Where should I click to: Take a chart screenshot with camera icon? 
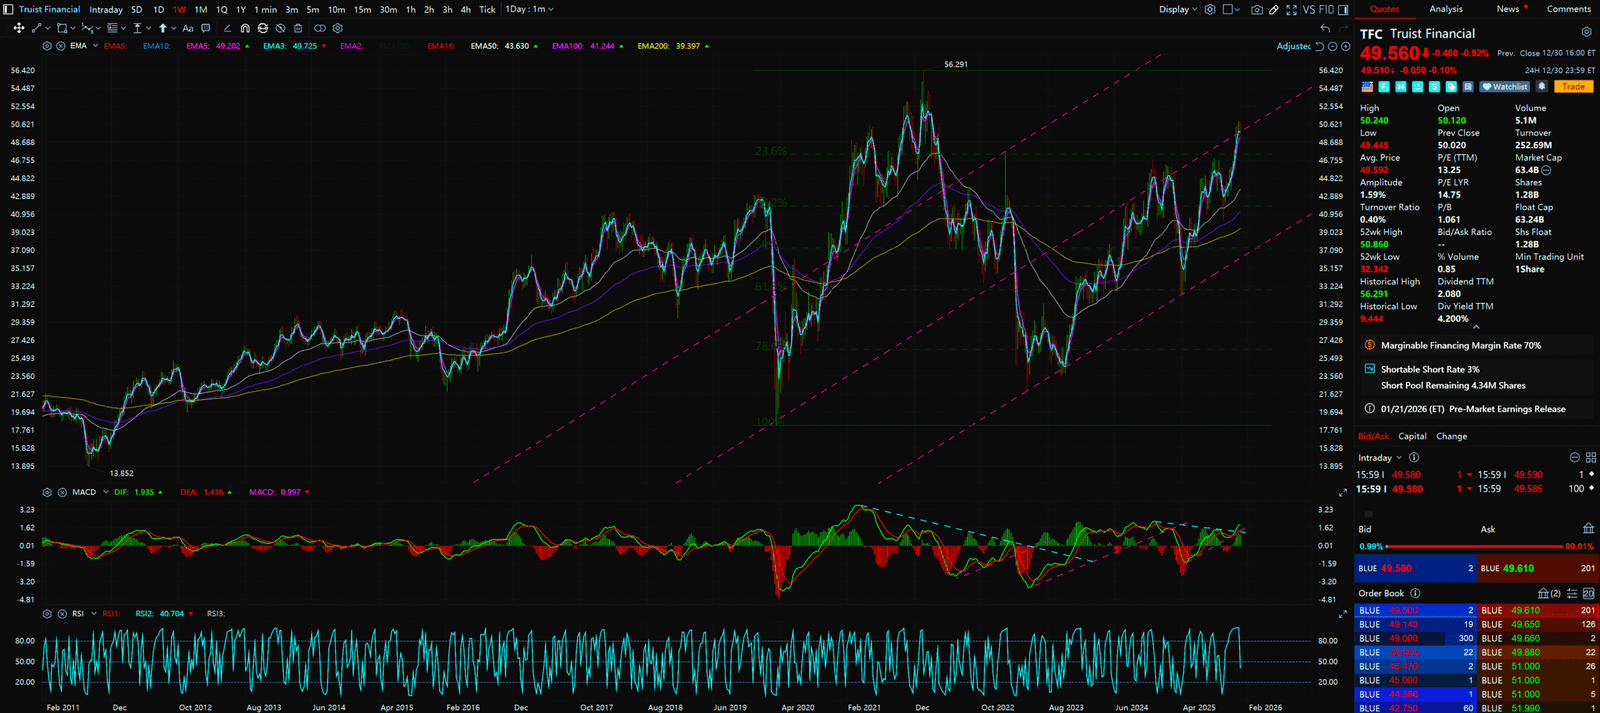[1256, 10]
